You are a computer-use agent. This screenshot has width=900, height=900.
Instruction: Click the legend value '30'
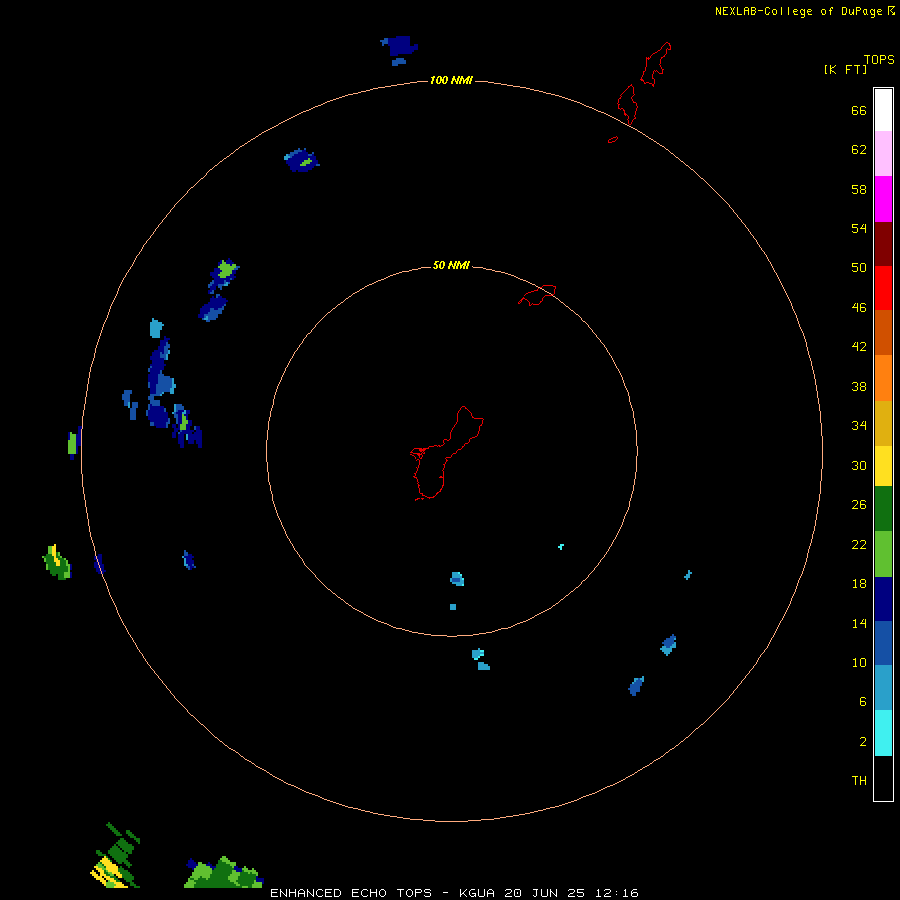click(859, 465)
